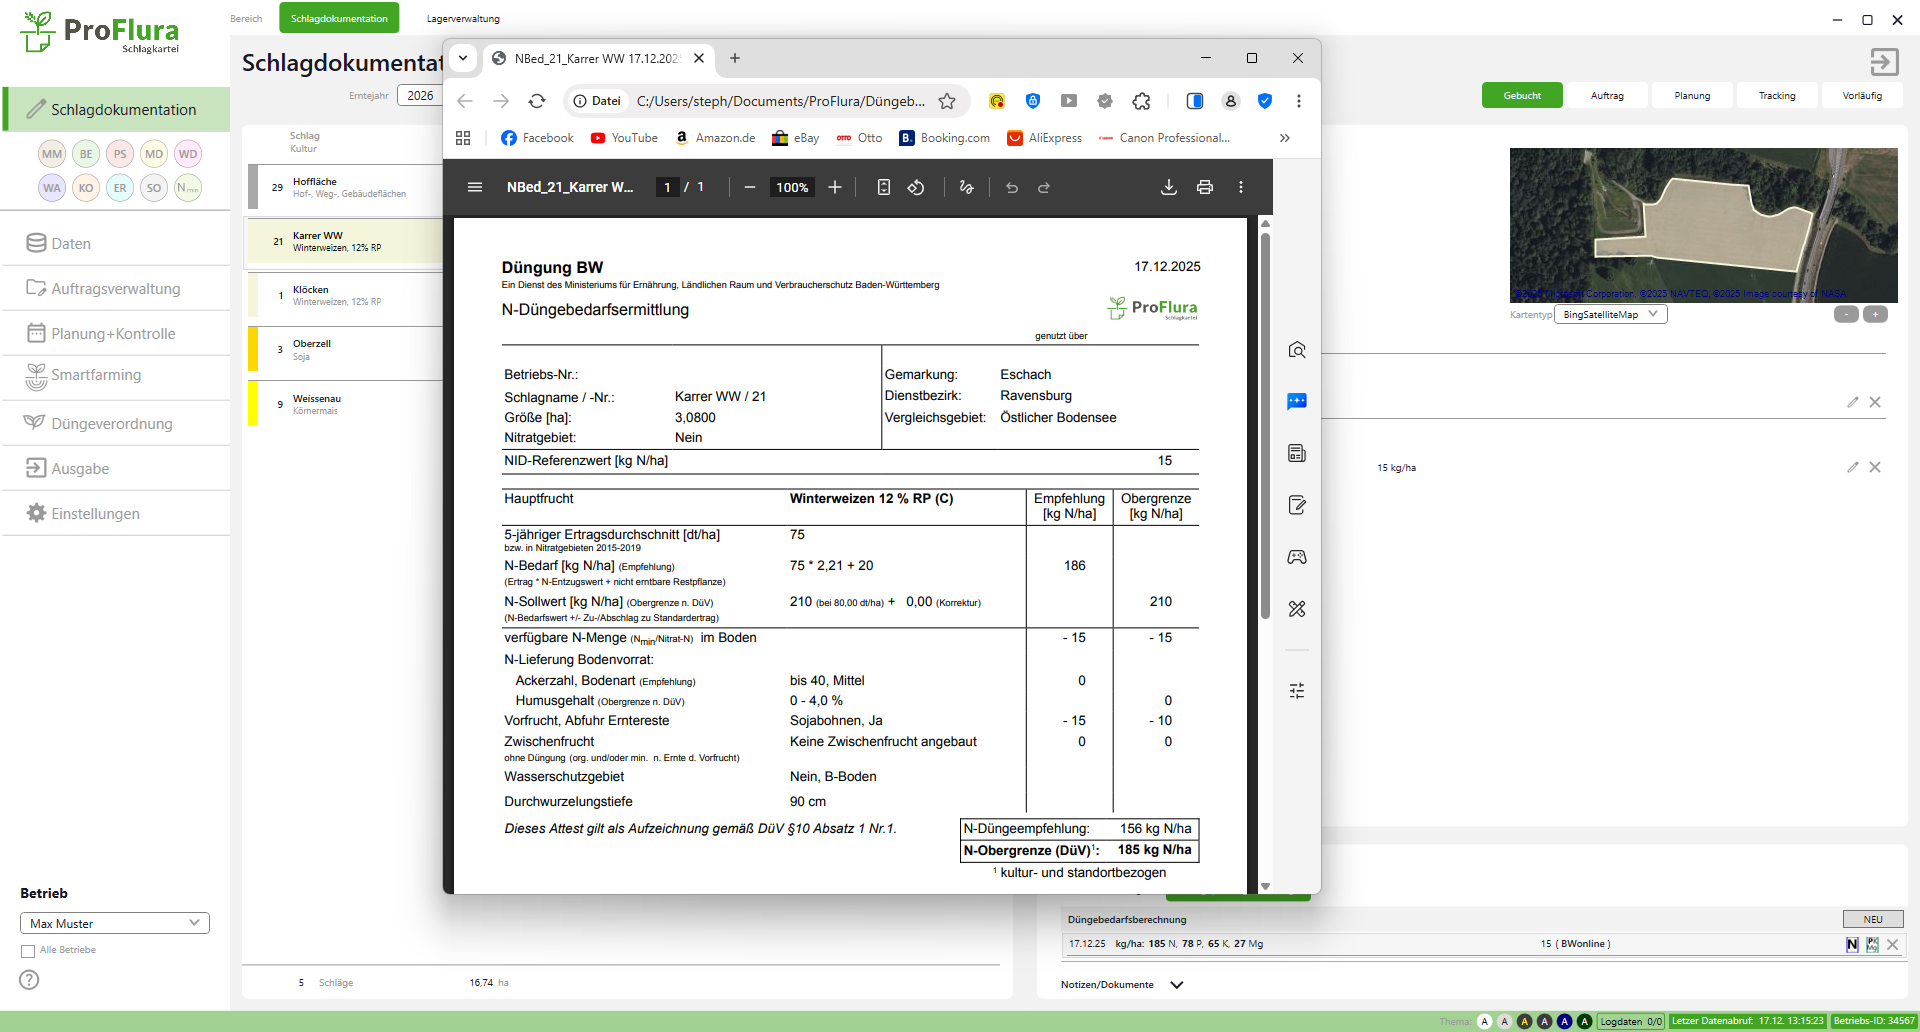Print the PDF from viewer toolbar

[x=1204, y=187]
